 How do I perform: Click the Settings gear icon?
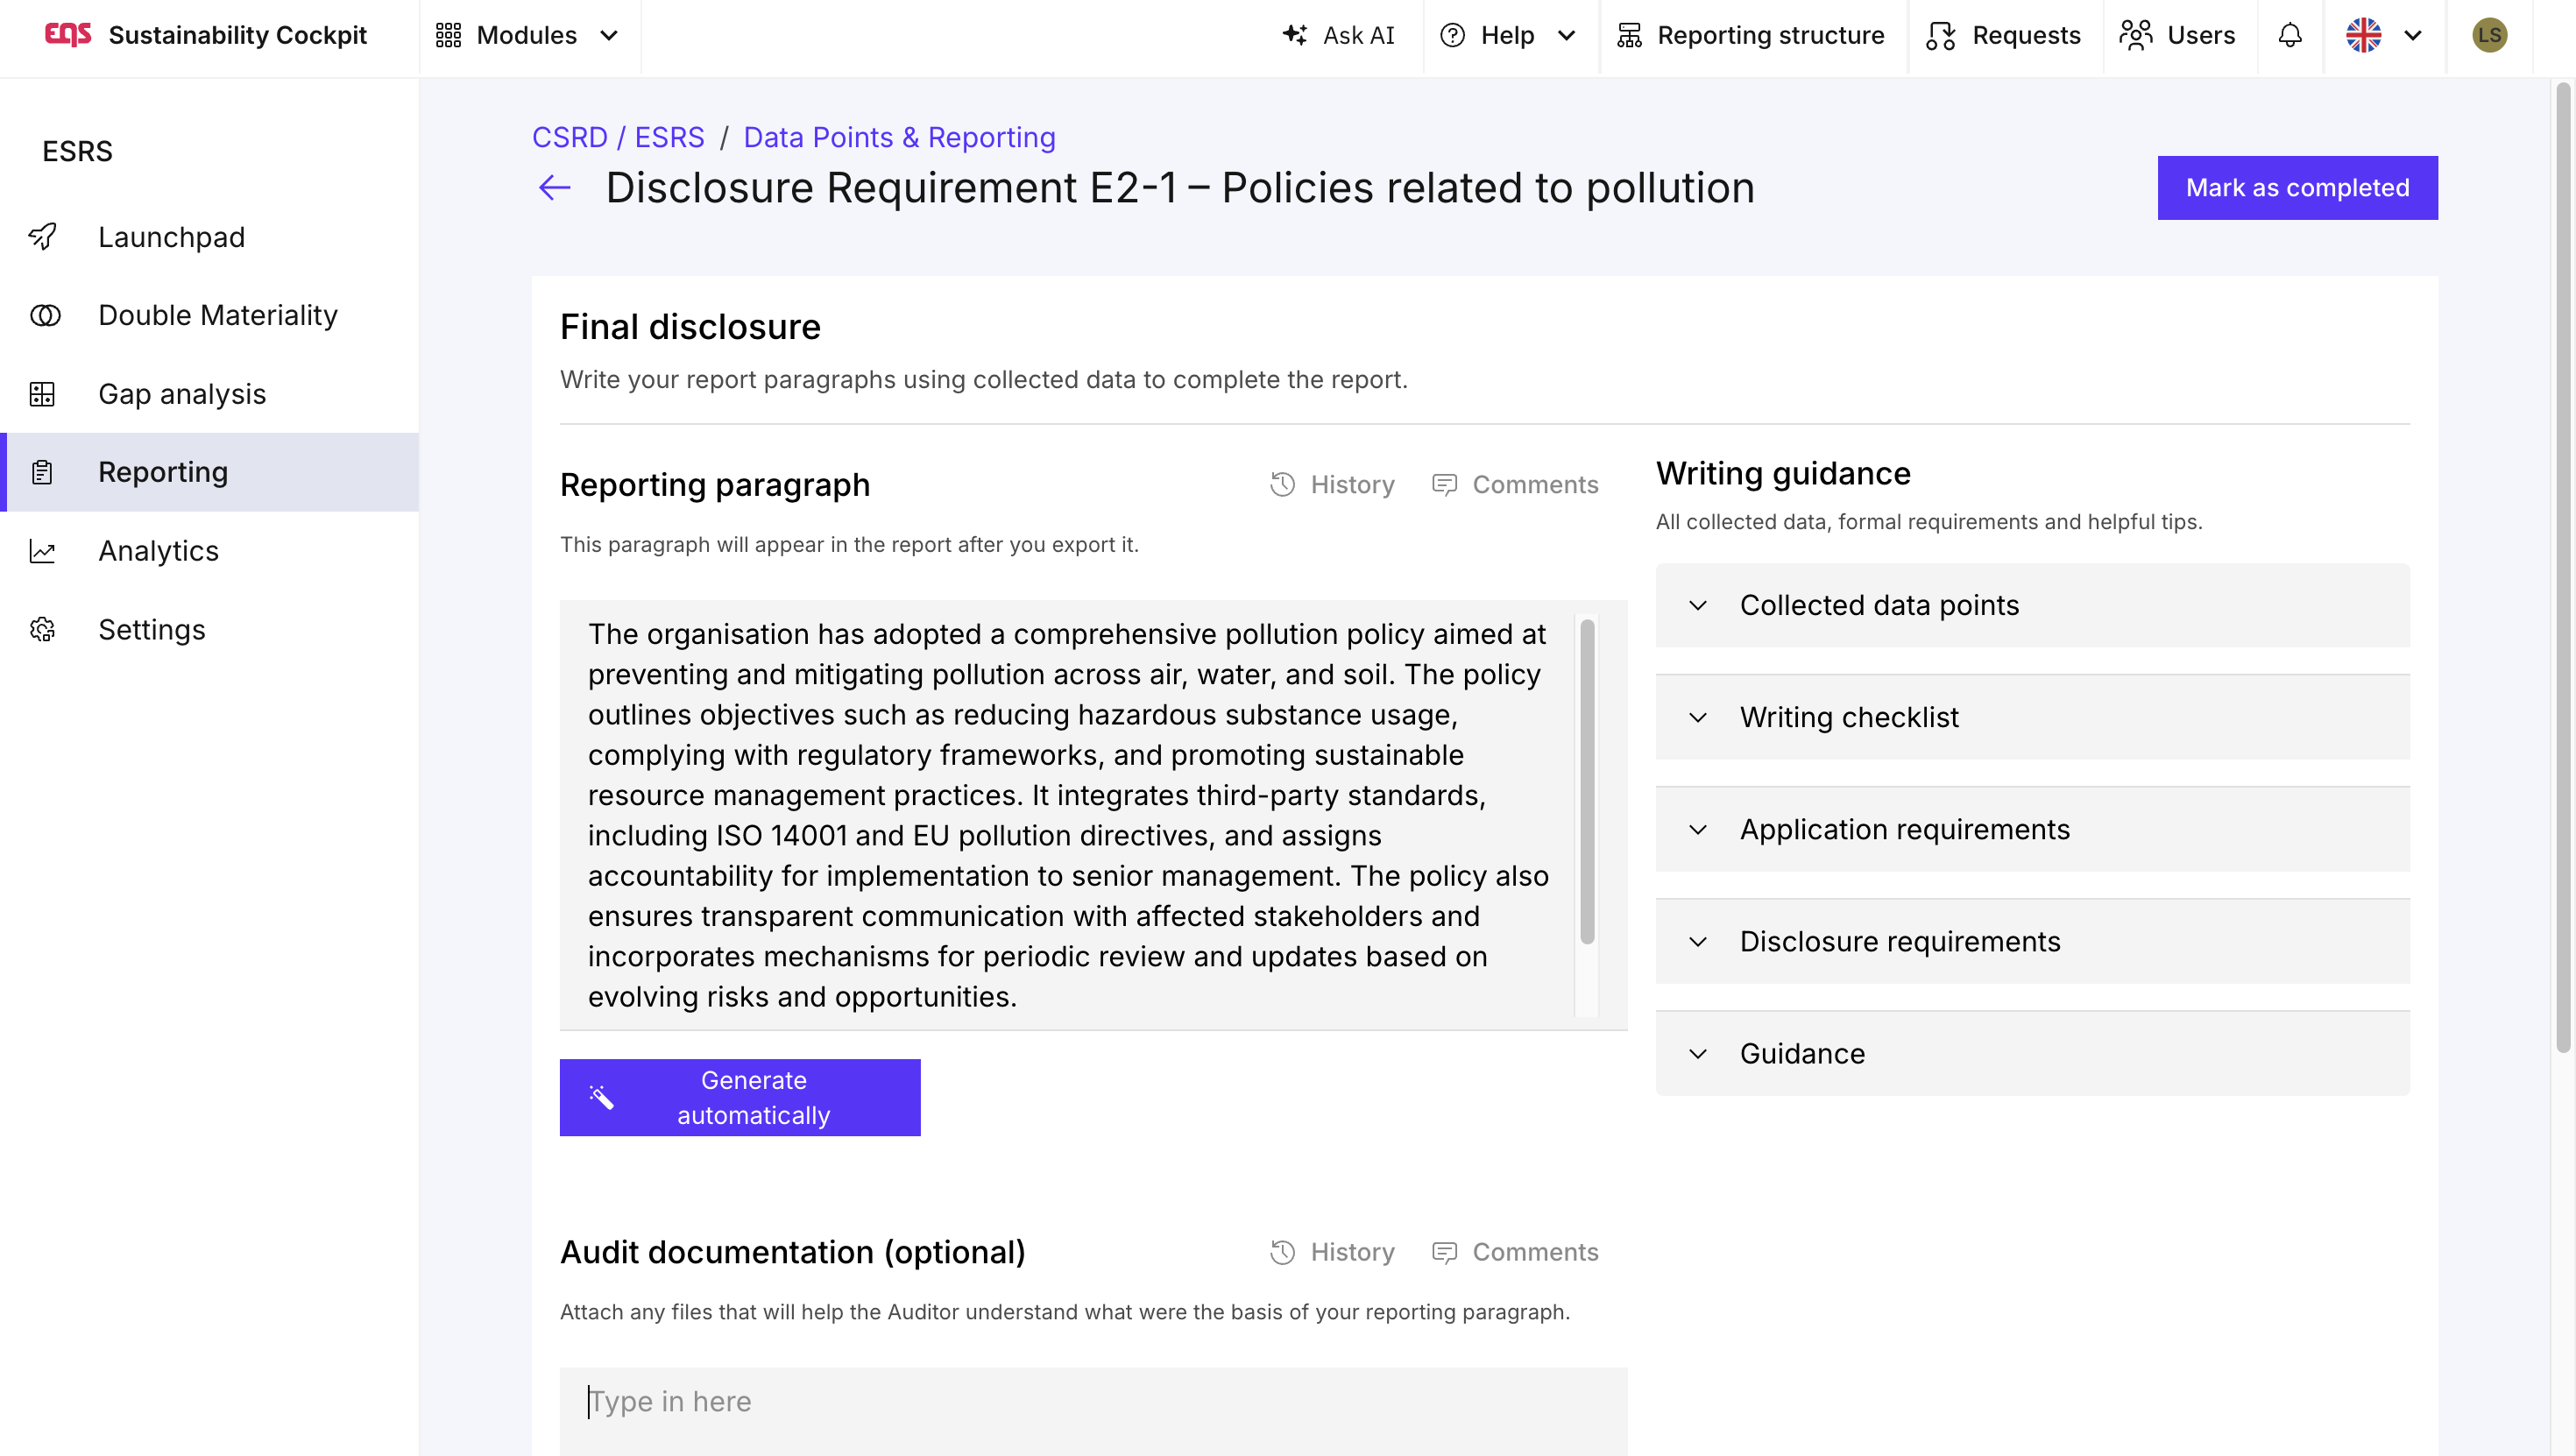[42, 629]
